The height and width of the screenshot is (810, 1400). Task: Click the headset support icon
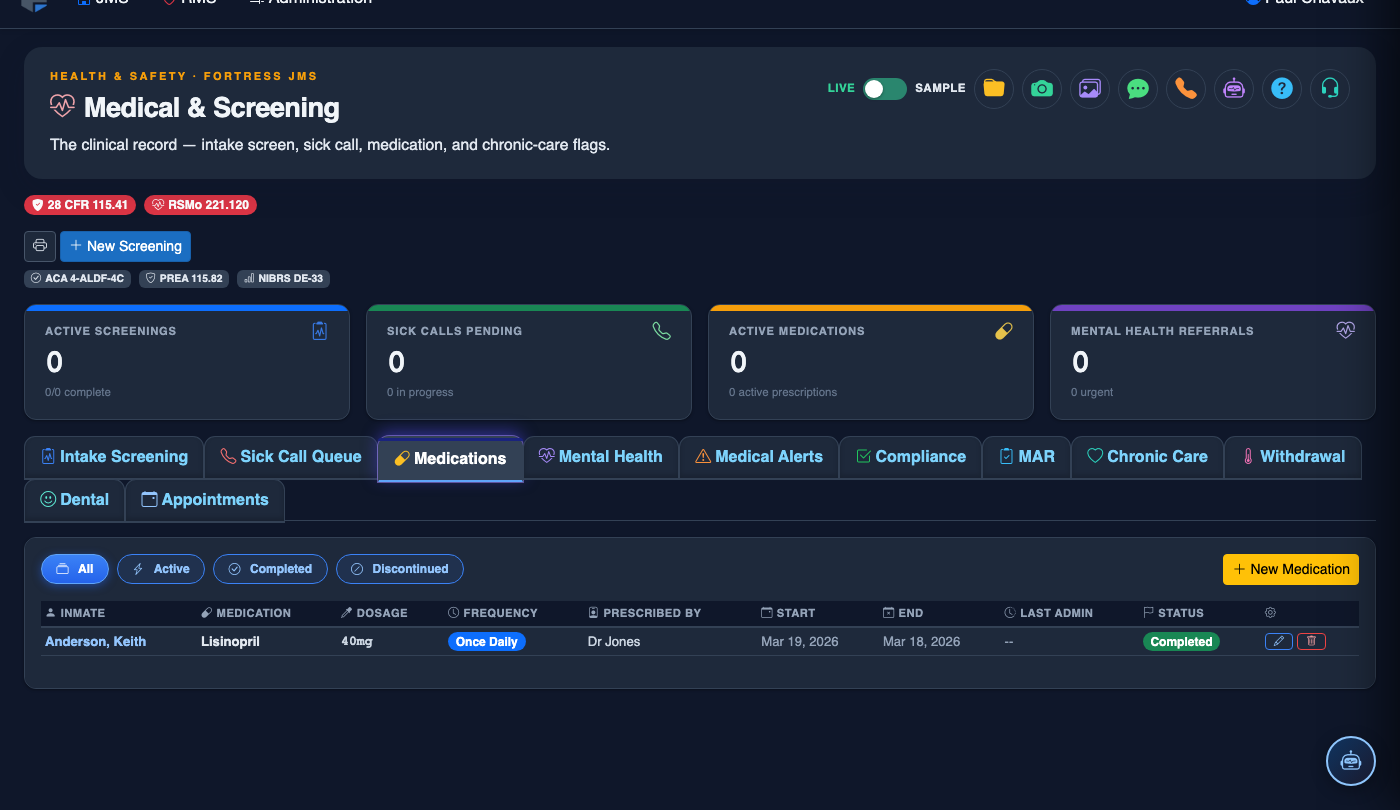tap(1329, 88)
